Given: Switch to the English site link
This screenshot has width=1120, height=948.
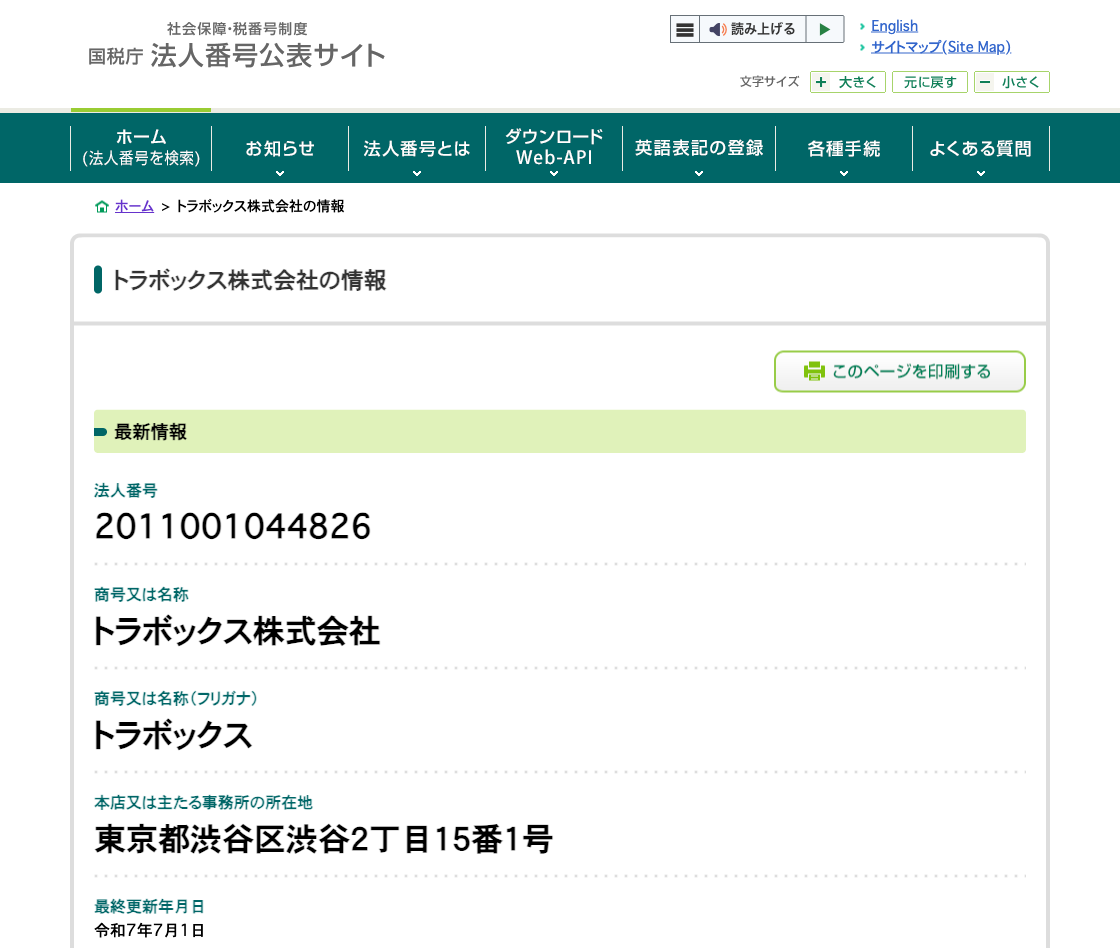Looking at the screenshot, I should (x=894, y=26).
